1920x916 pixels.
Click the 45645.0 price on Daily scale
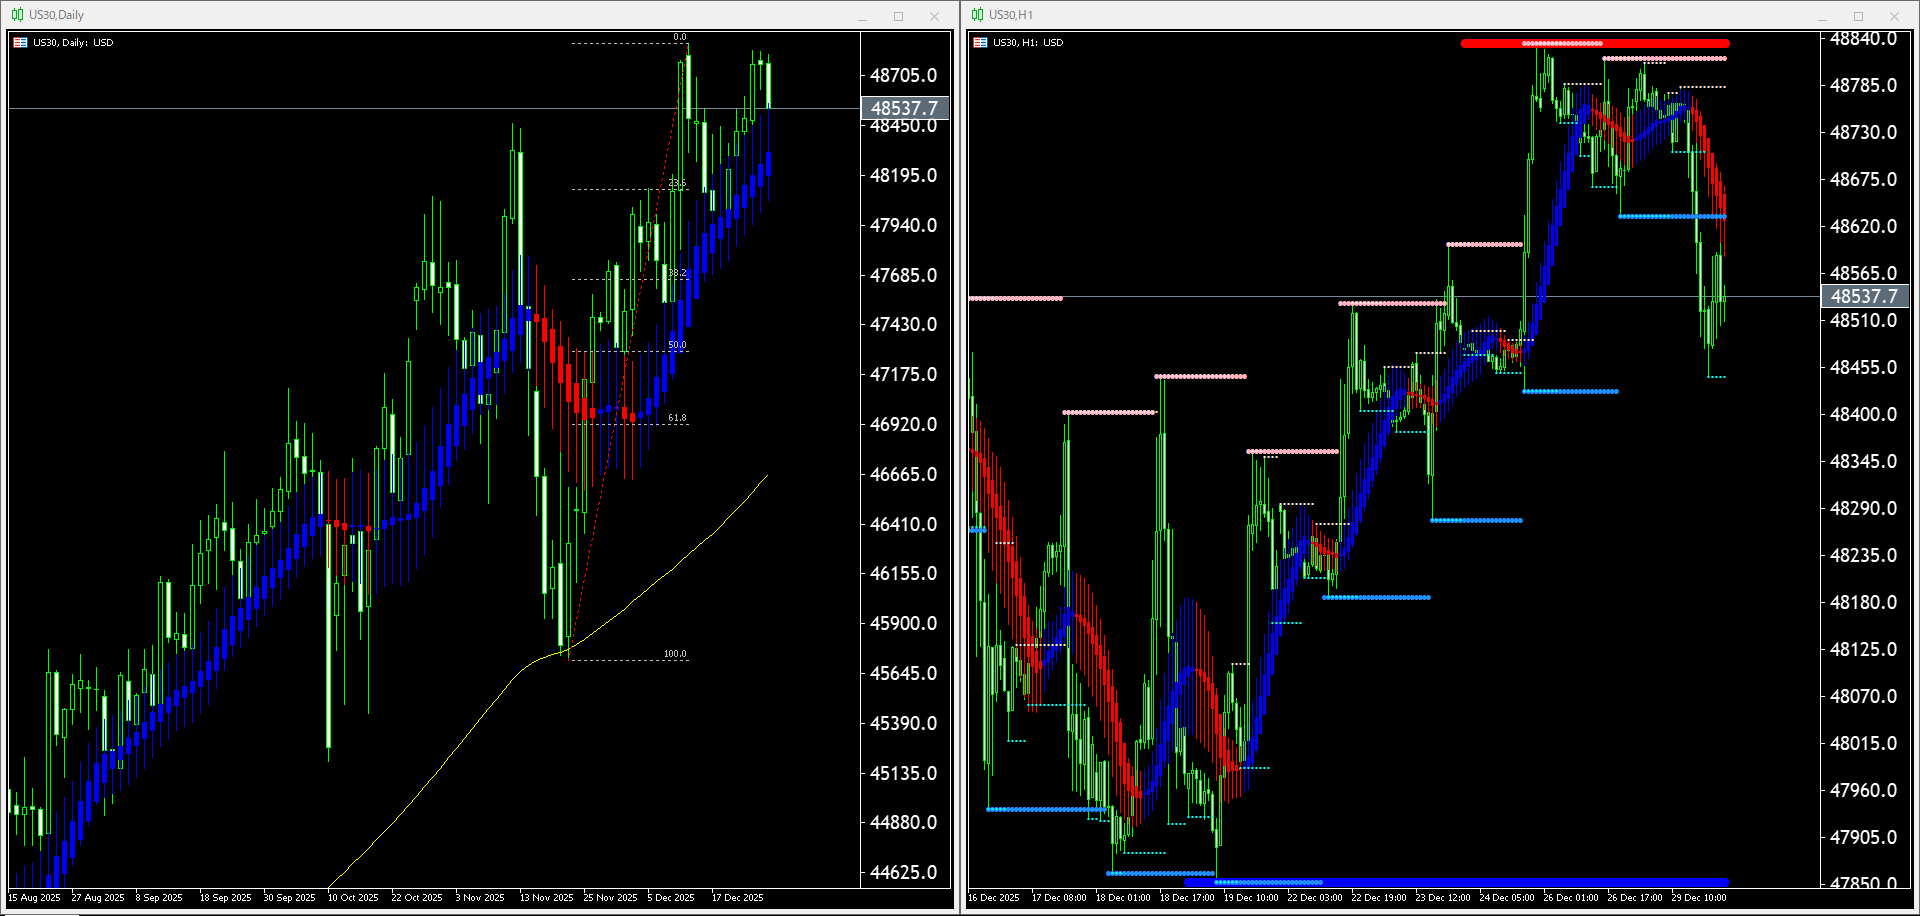pos(904,674)
